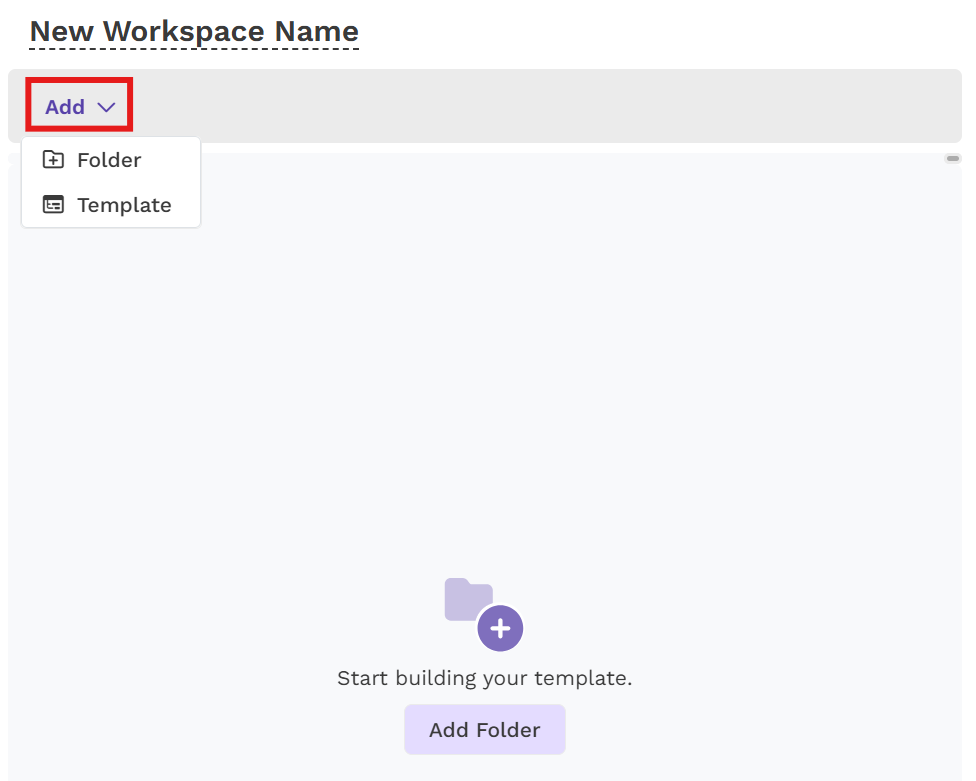Click the white plus sign inside the purple circle
Viewport: 976px width, 781px height.
tap(500, 629)
